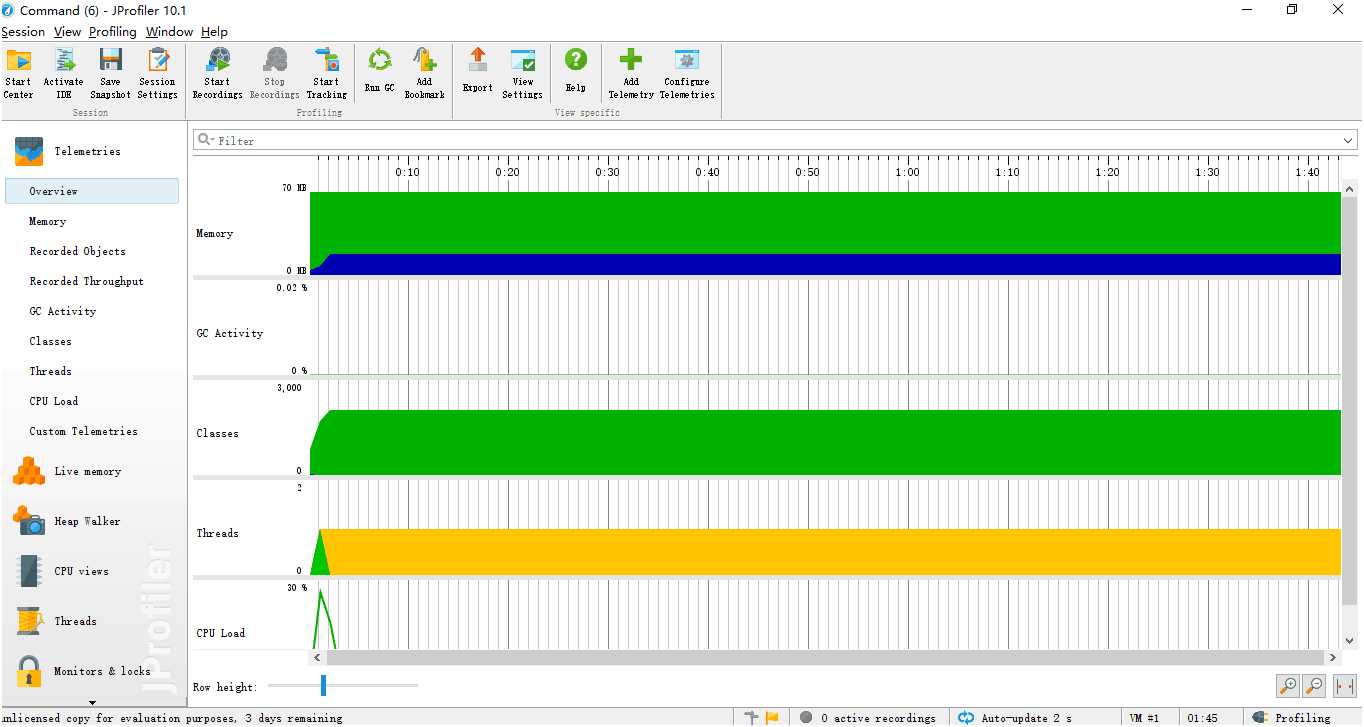Click the scale-to-fit window icon
This screenshot has width=1364, height=727.
point(1345,686)
